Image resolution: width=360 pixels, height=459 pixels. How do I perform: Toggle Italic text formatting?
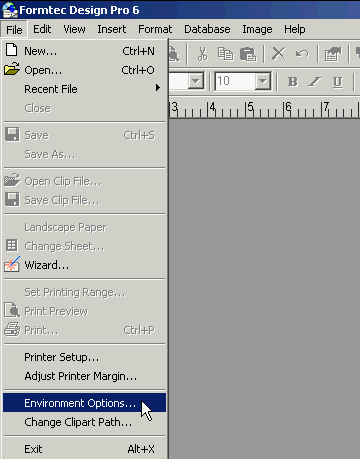pos(315,82)
